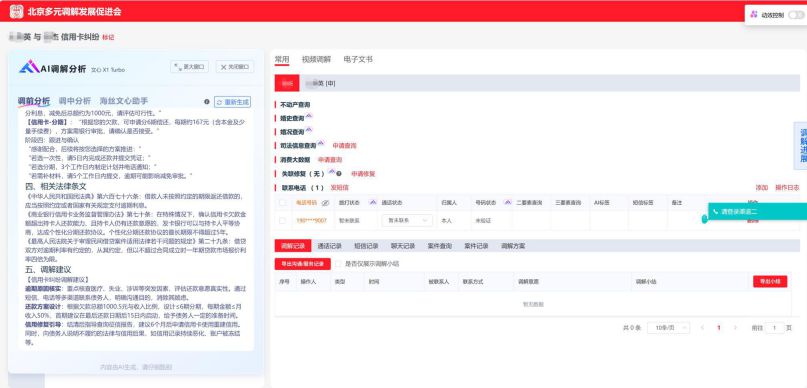807x388 pixels.
Task: Click 添加 link above phone table
Action: click(761, 188)
